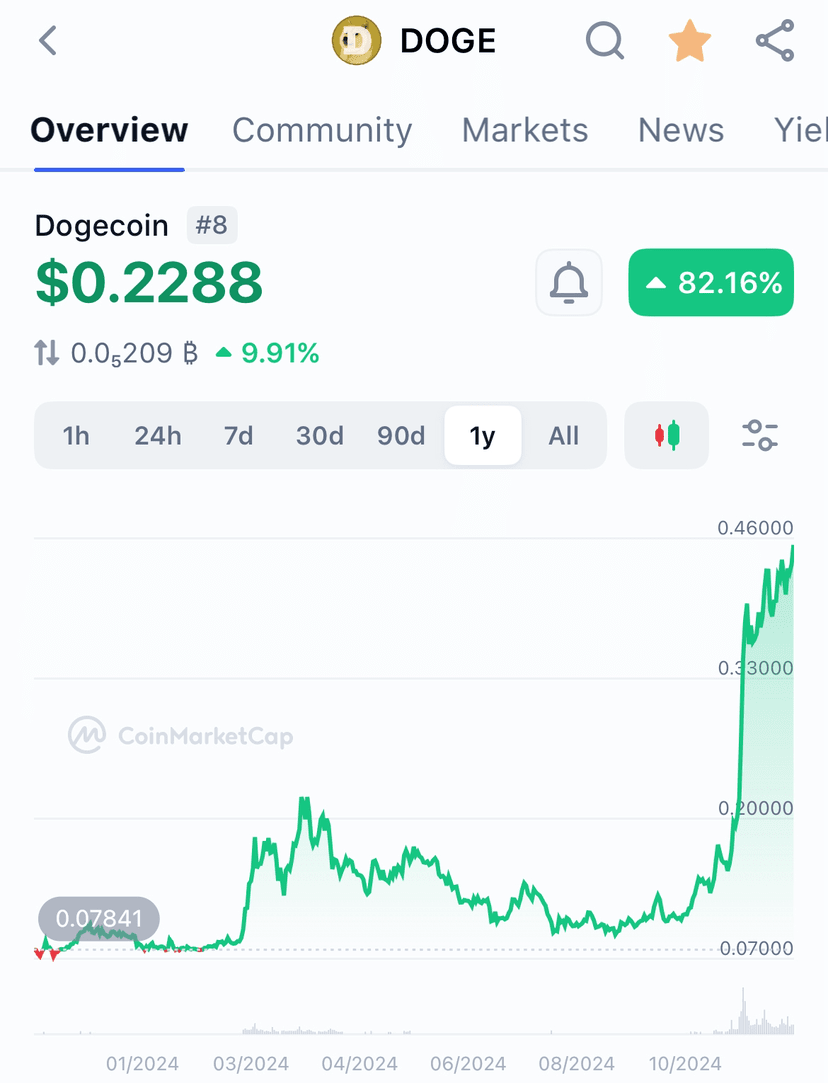This screenshot has height=1083, width=828.
Task: Tap the 0.46000 axis label
Action: [755, 528]
